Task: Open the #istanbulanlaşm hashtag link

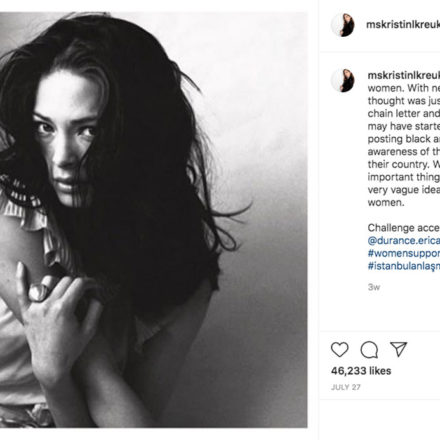Action: [404, 266]
